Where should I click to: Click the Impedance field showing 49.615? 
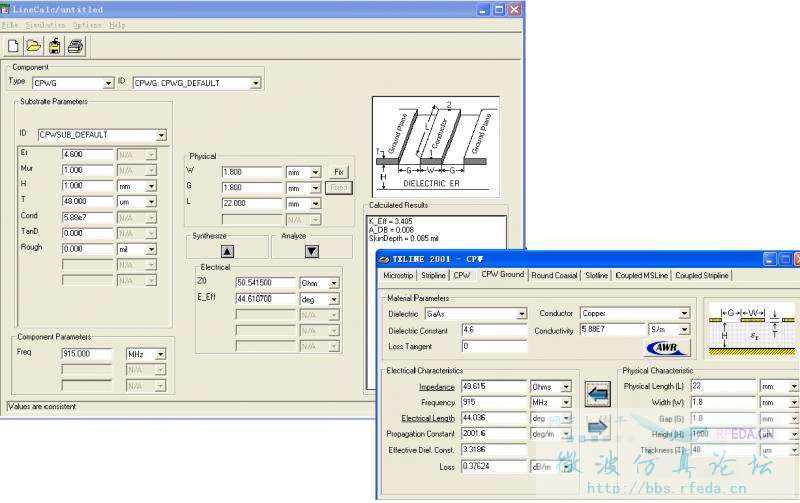pos(494,387)
